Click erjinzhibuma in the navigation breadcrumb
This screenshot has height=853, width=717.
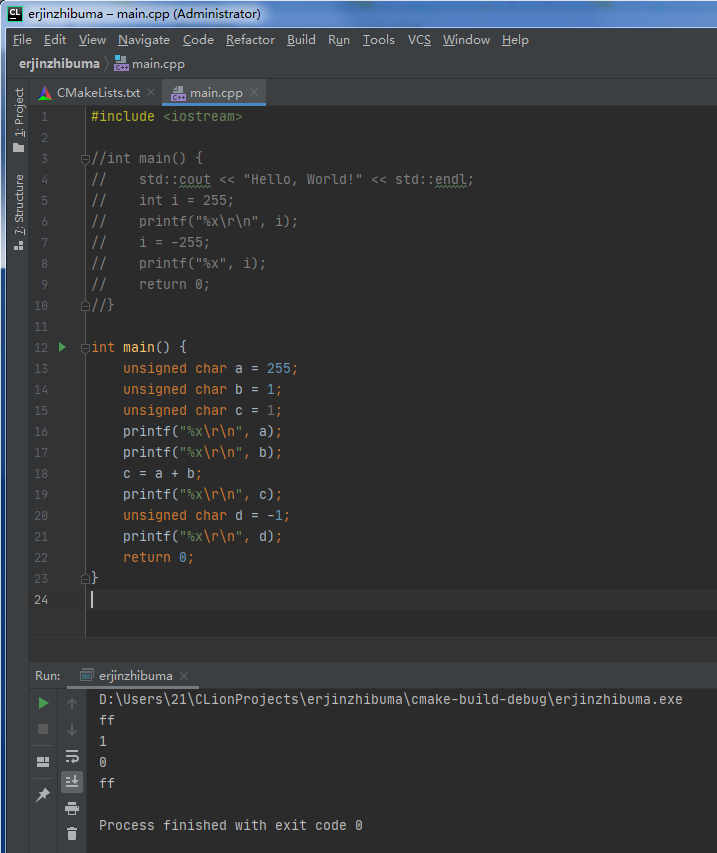click(59, 64)
